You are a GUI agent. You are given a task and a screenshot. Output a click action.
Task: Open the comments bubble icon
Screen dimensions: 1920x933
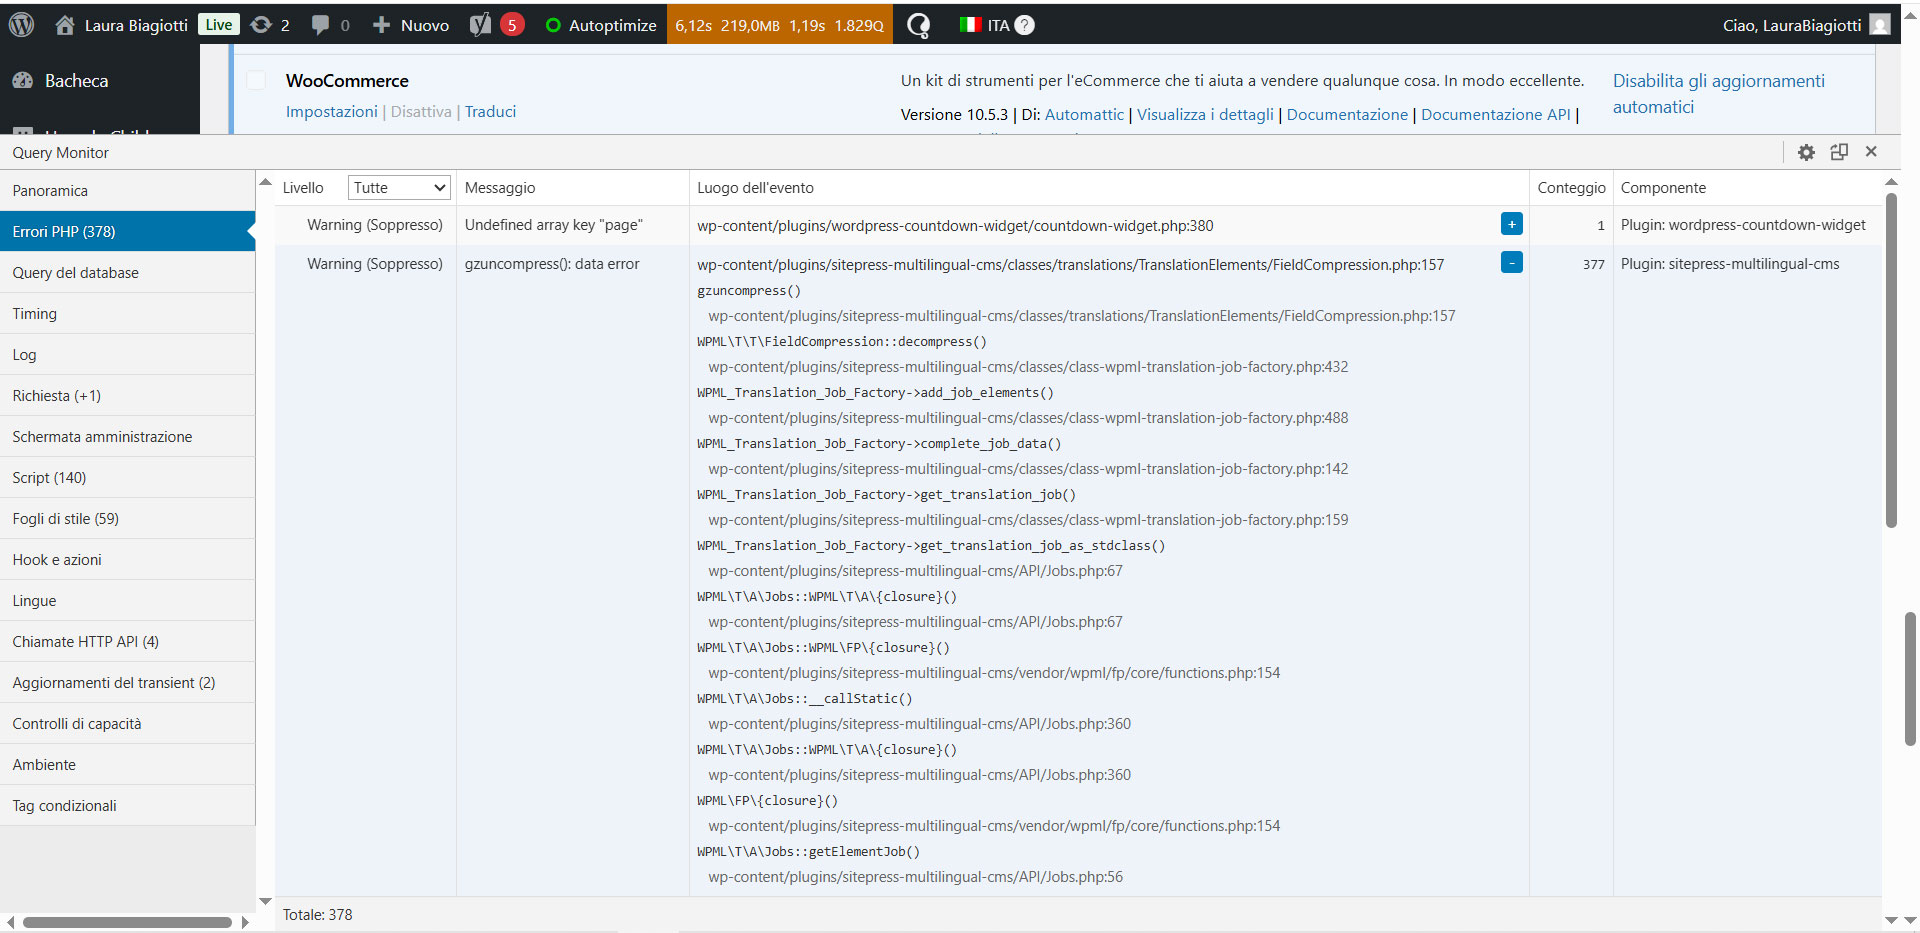(320, 25)
